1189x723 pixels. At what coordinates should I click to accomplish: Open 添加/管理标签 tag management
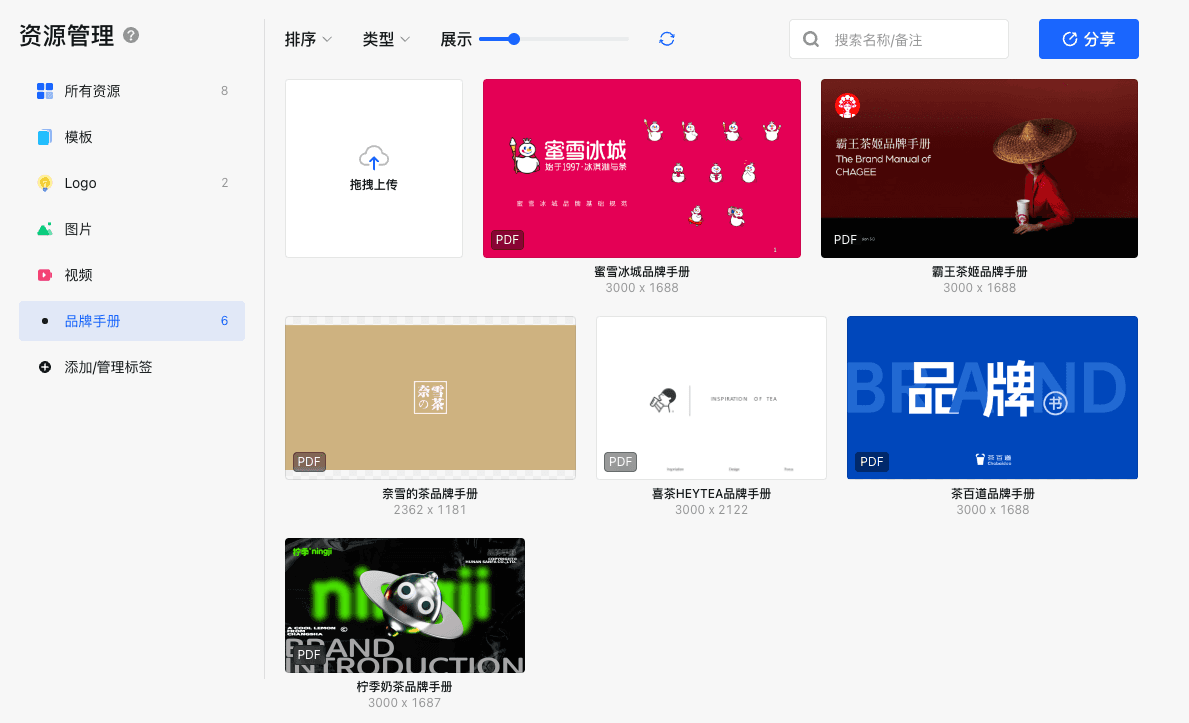point(132,367)
